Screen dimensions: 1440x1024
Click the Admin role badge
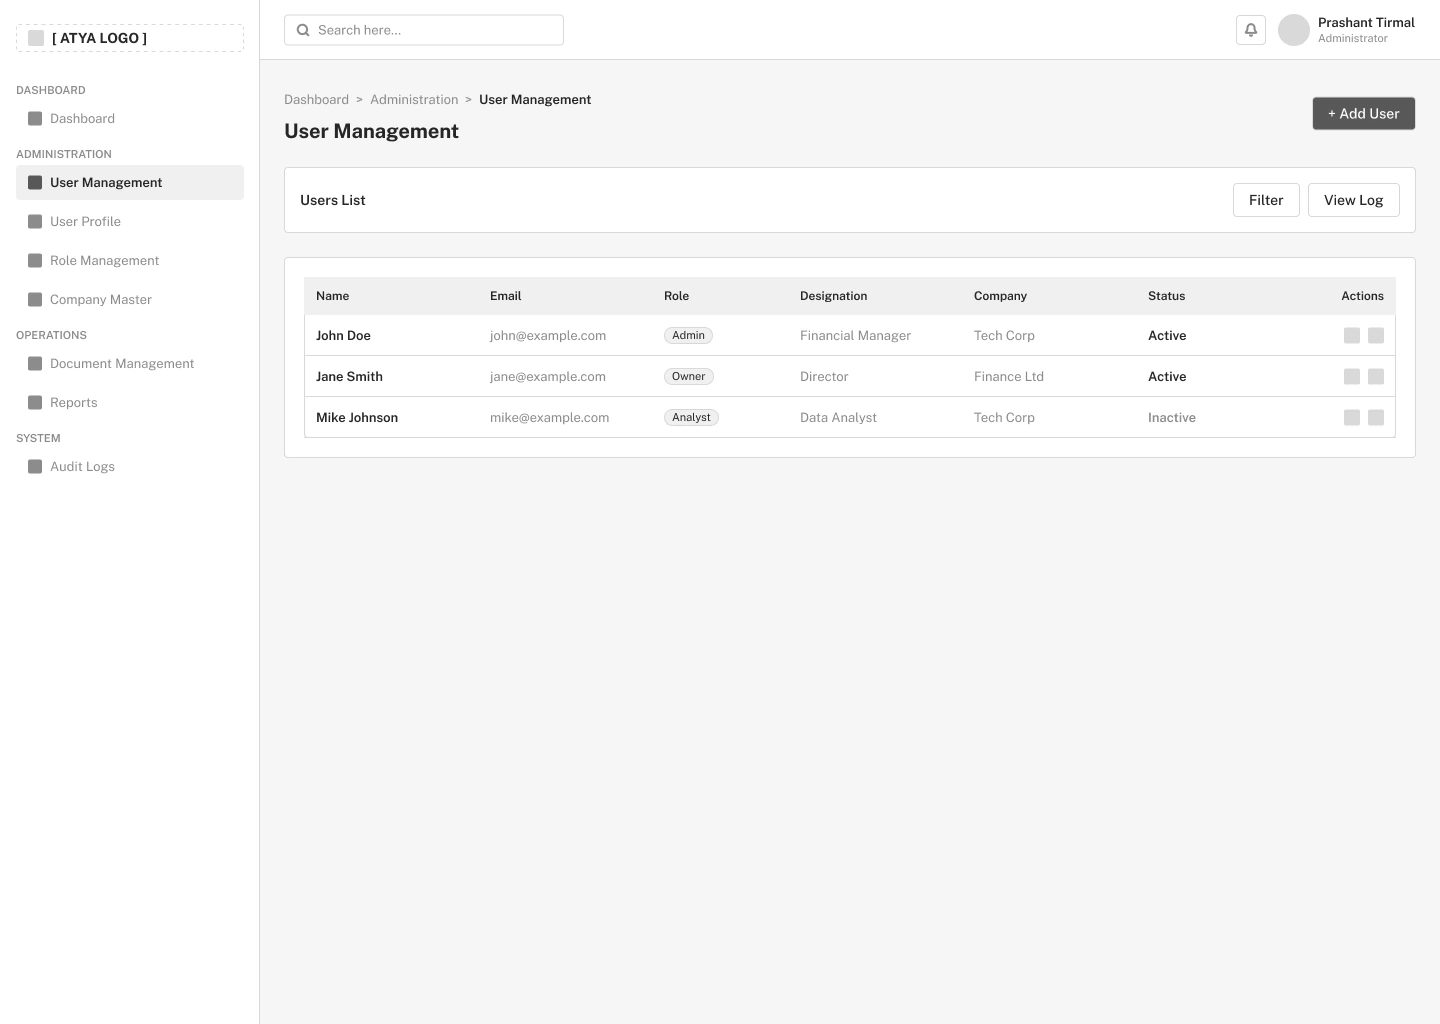[688, 336]
